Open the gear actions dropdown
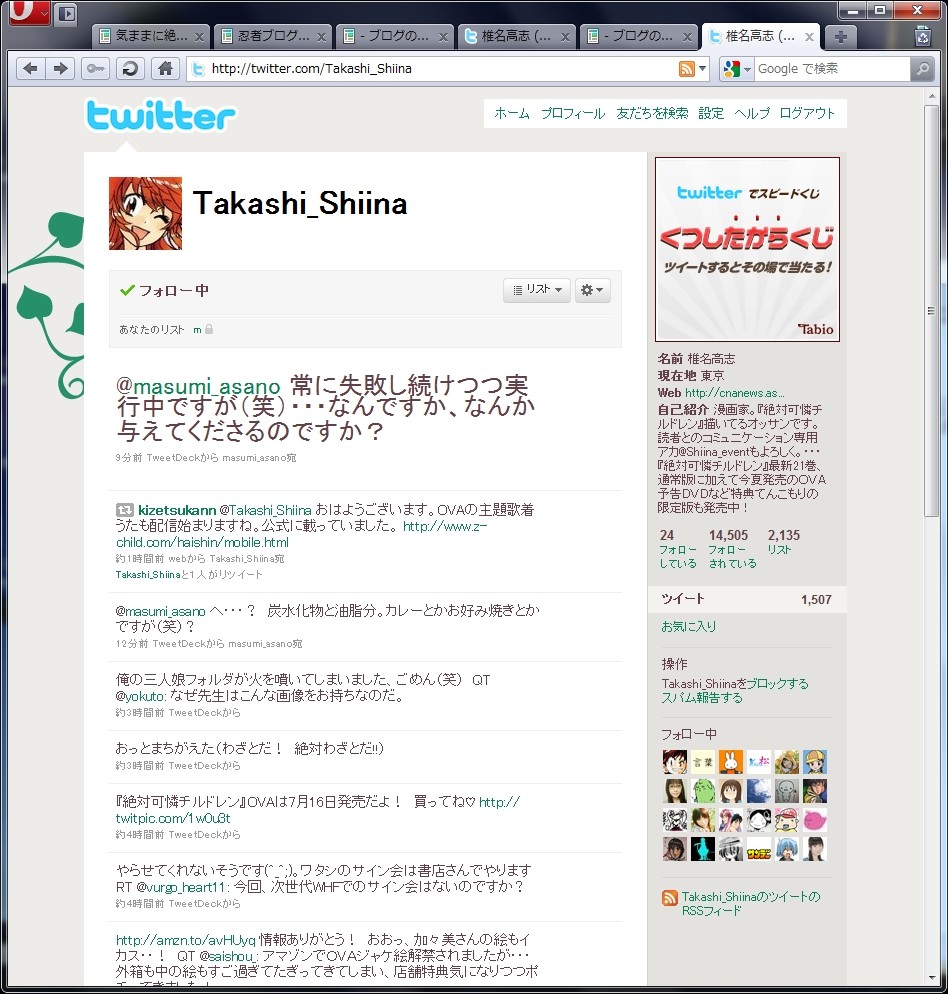This screenshot has width=948, height=994. tap(592, 290)
